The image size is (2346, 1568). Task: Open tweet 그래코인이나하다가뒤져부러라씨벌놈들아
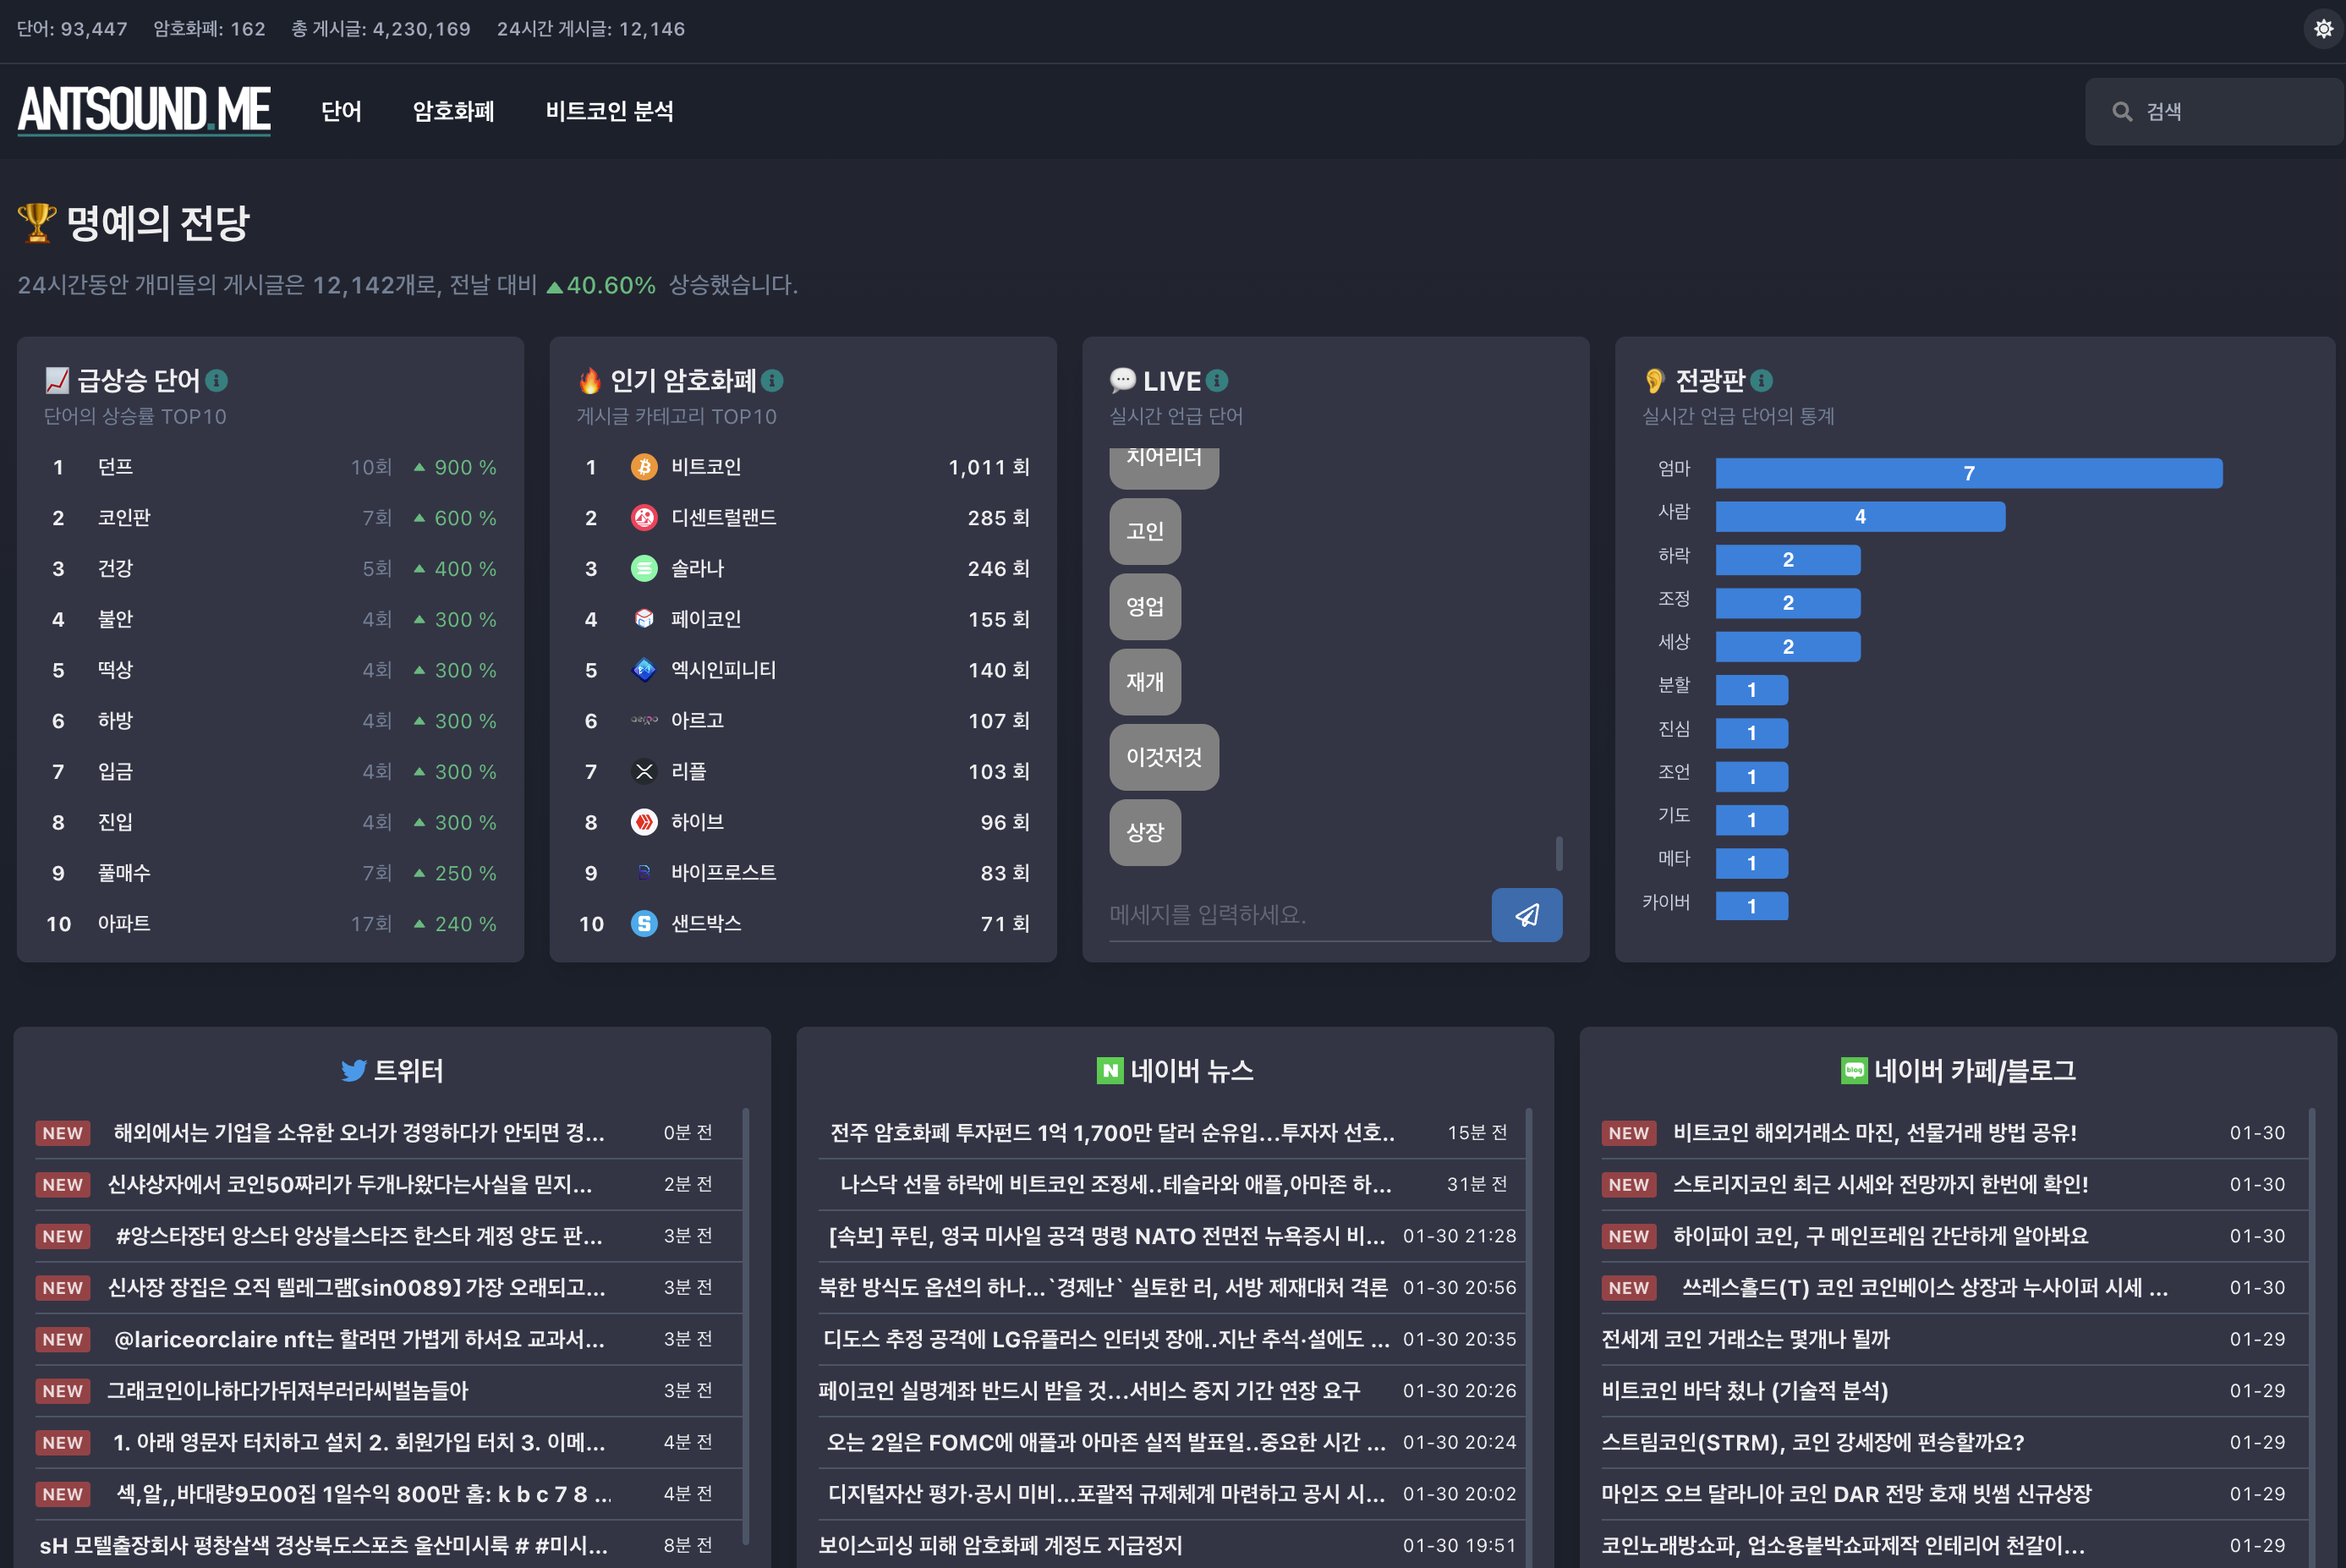[288, 1391]
